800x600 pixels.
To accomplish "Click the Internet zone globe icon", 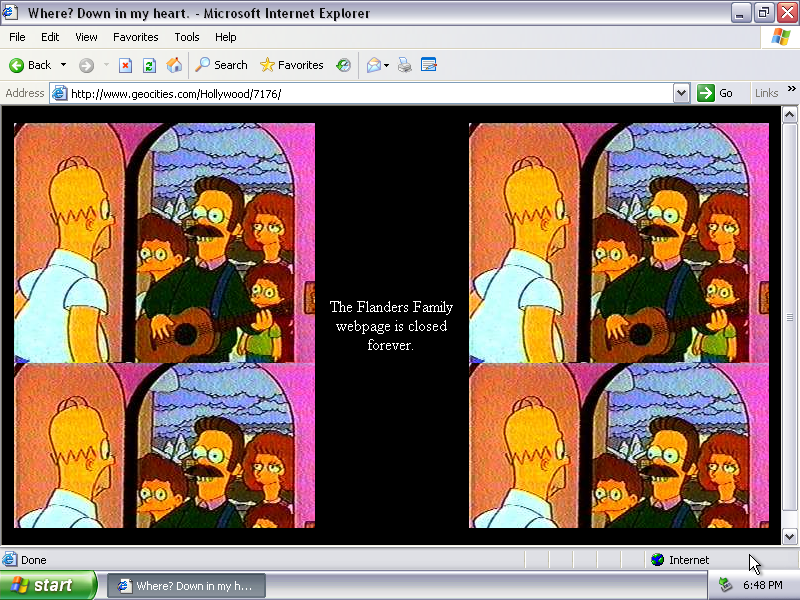I will [x=658, y=560].
